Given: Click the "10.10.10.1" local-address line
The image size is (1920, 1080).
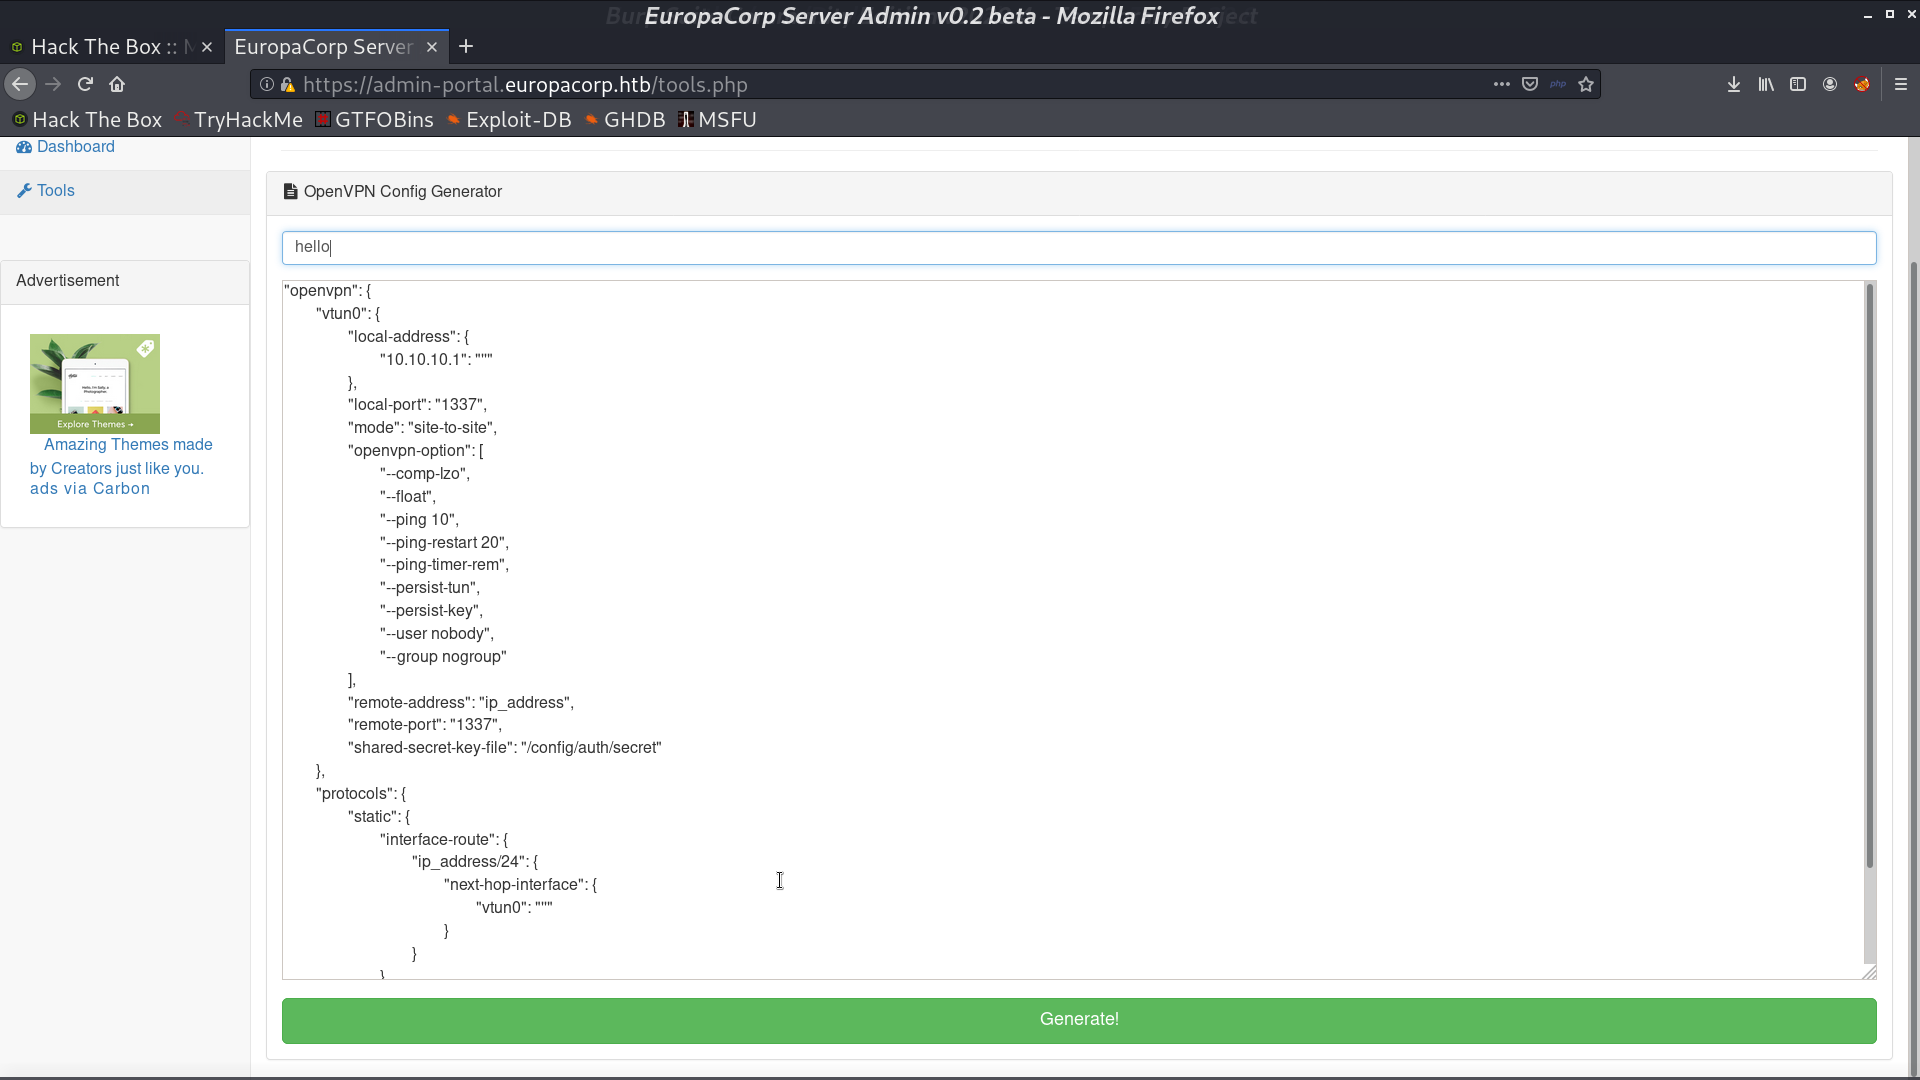Looking at the screenshot, I should coord(436,360).
